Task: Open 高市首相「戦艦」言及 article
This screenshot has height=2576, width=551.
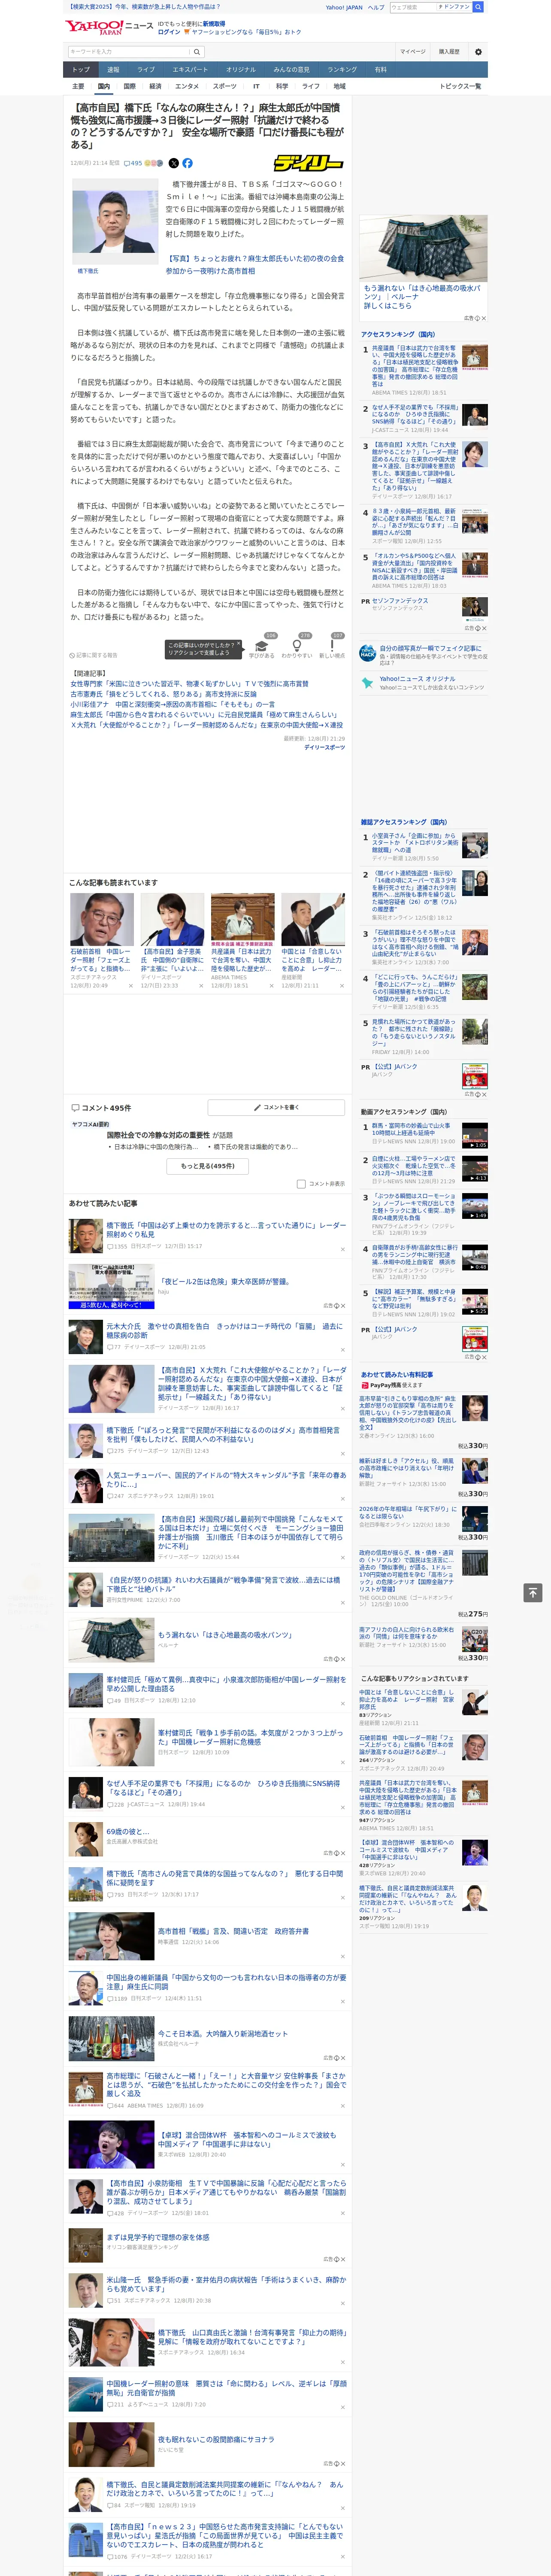Action: pos(233,1931)
